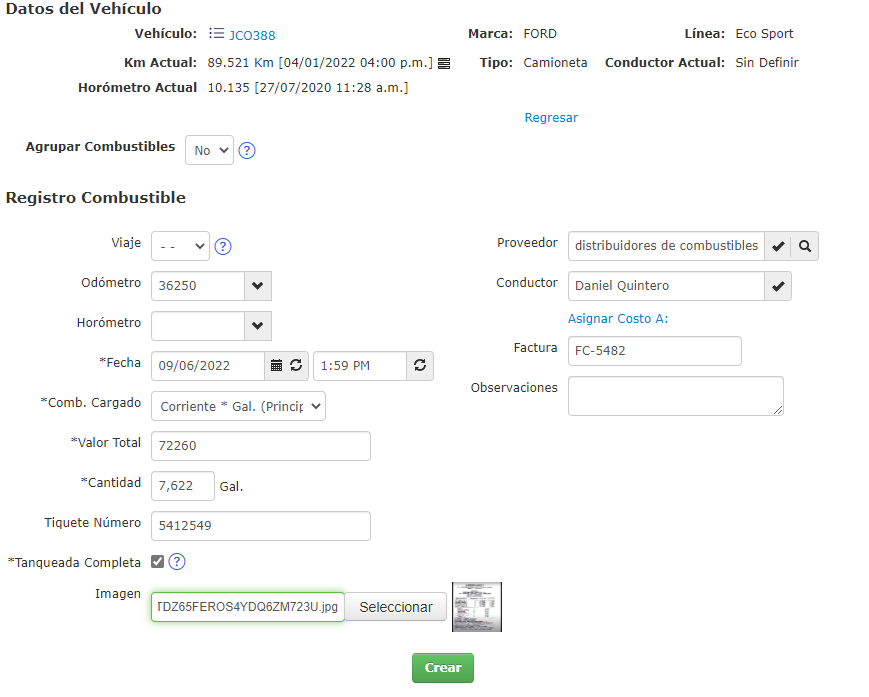This screenshot has width=869, height=697.
Task: Click help icon next to Tanqueada Completa
Action: 177,562
